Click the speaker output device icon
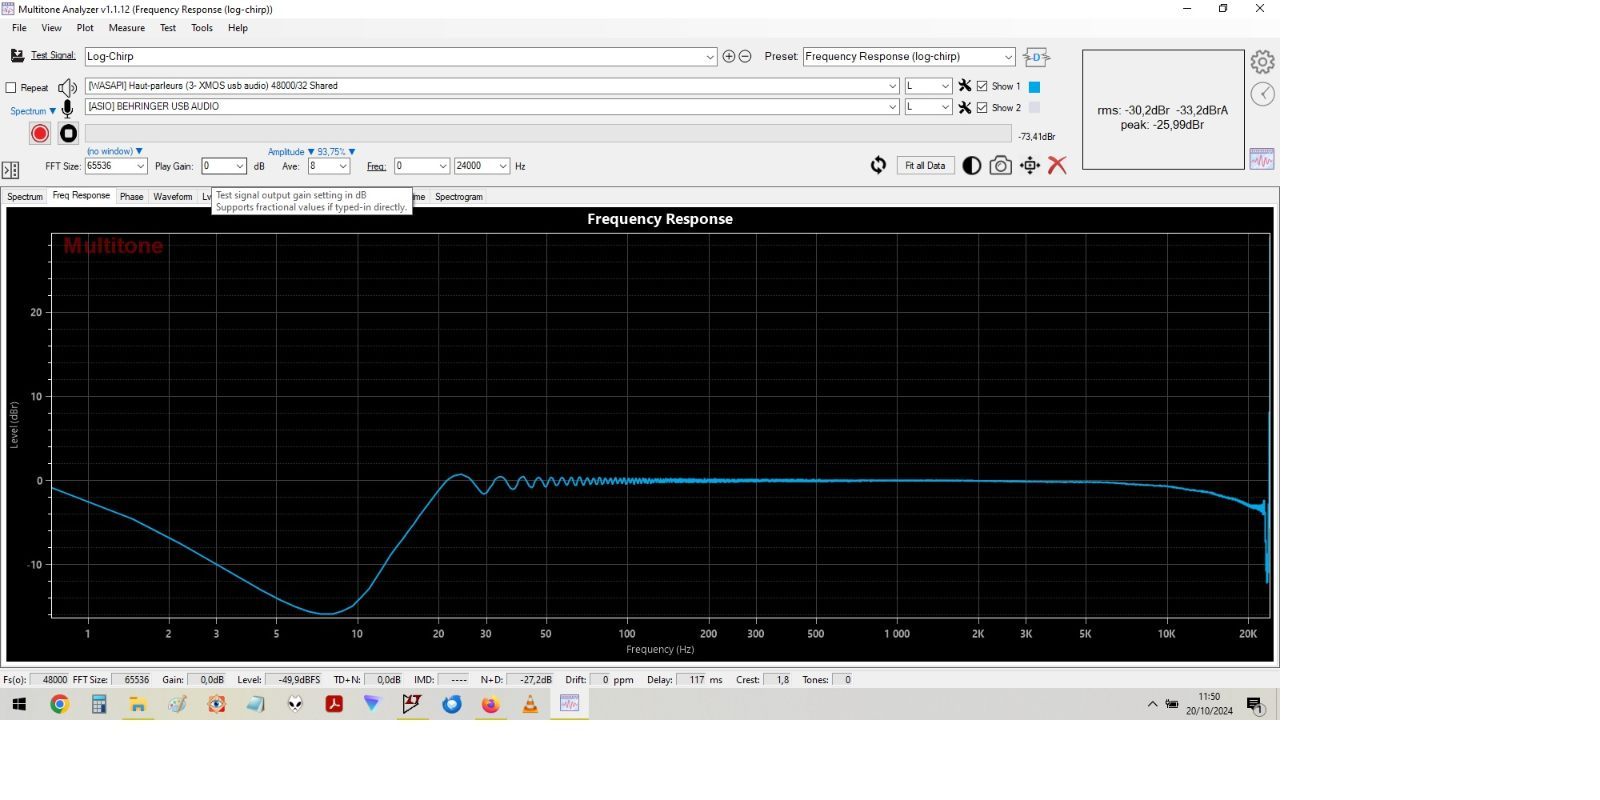This screenshot has height=800, width=1600. pos(67,87)
